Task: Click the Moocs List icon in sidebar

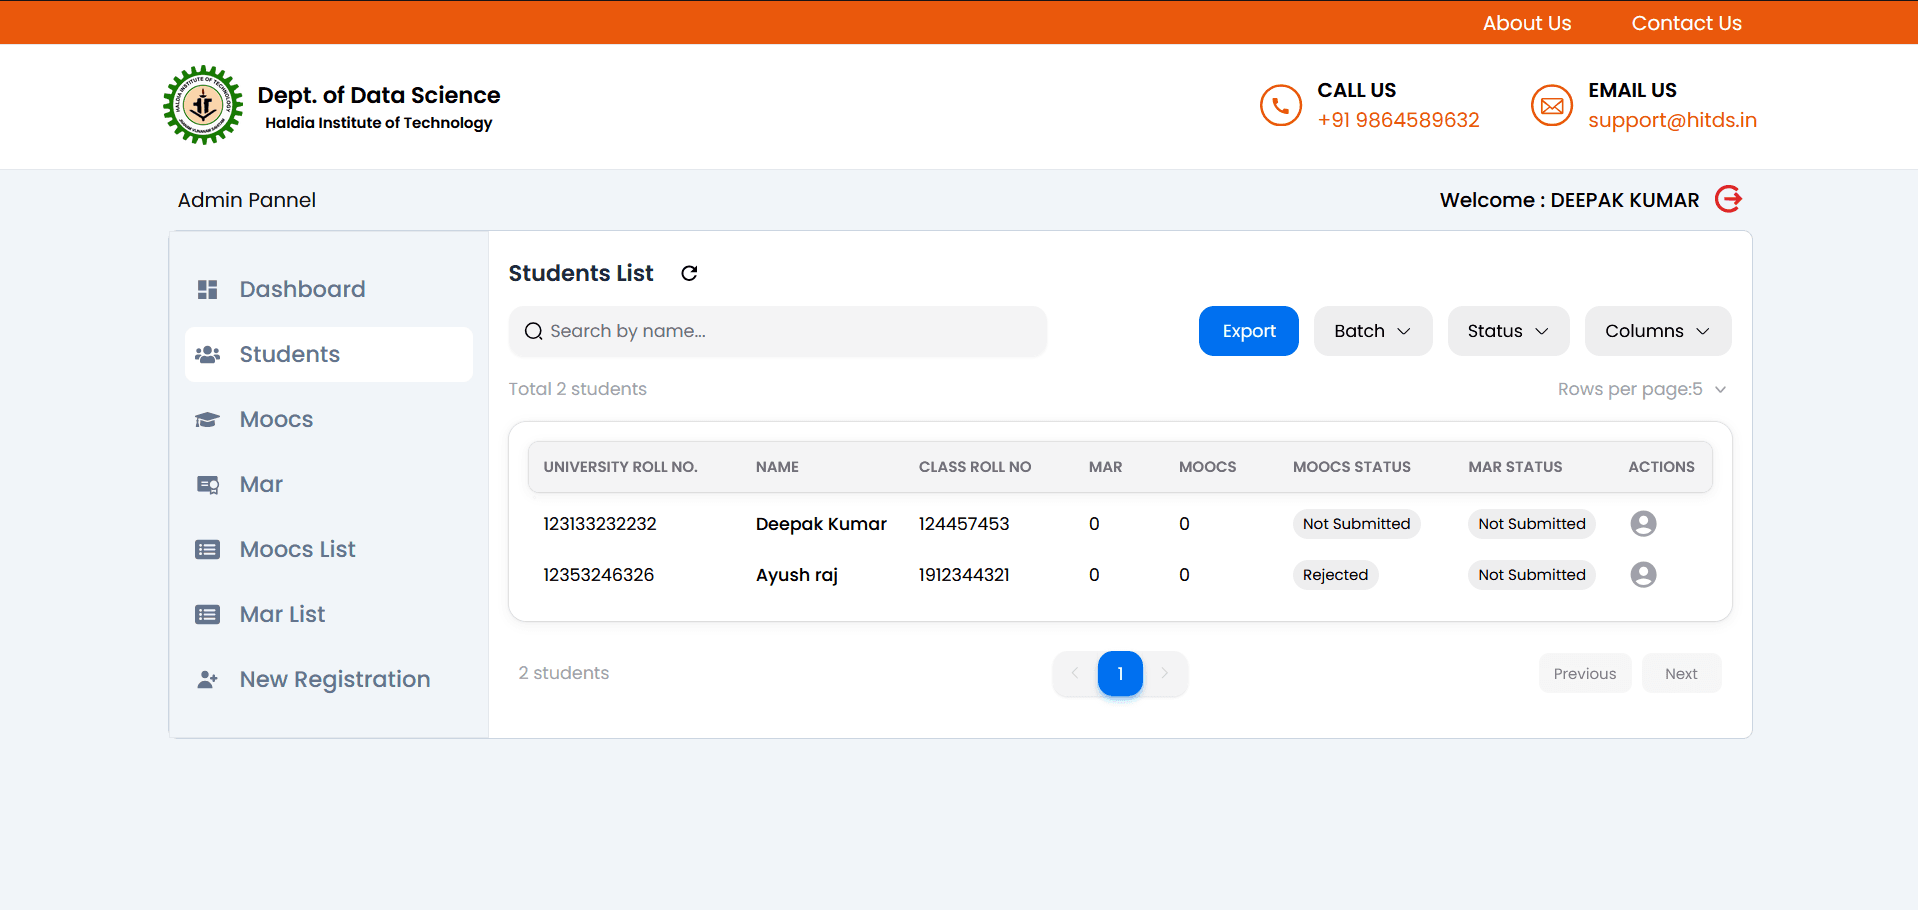Action: (207, 549)
